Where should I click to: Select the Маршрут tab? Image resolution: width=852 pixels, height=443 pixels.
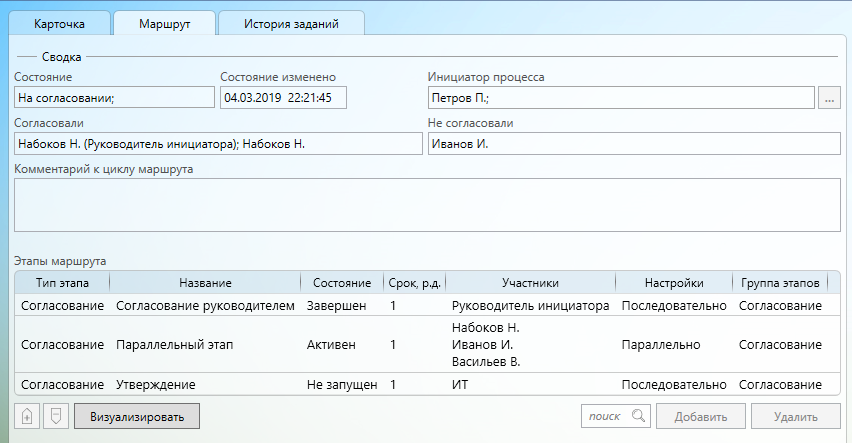pos(162,22)
